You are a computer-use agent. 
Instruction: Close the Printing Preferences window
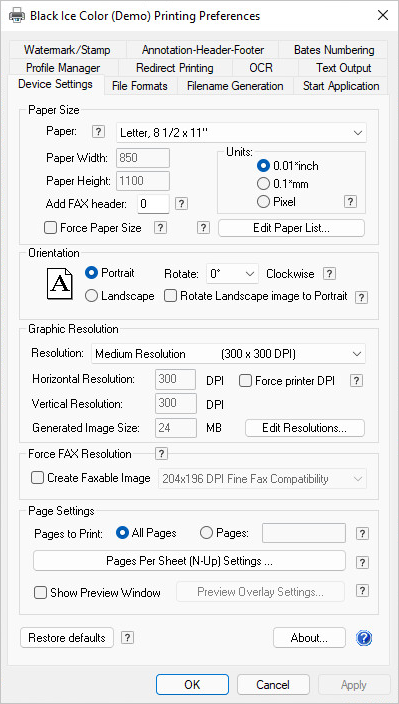(383, 16)
